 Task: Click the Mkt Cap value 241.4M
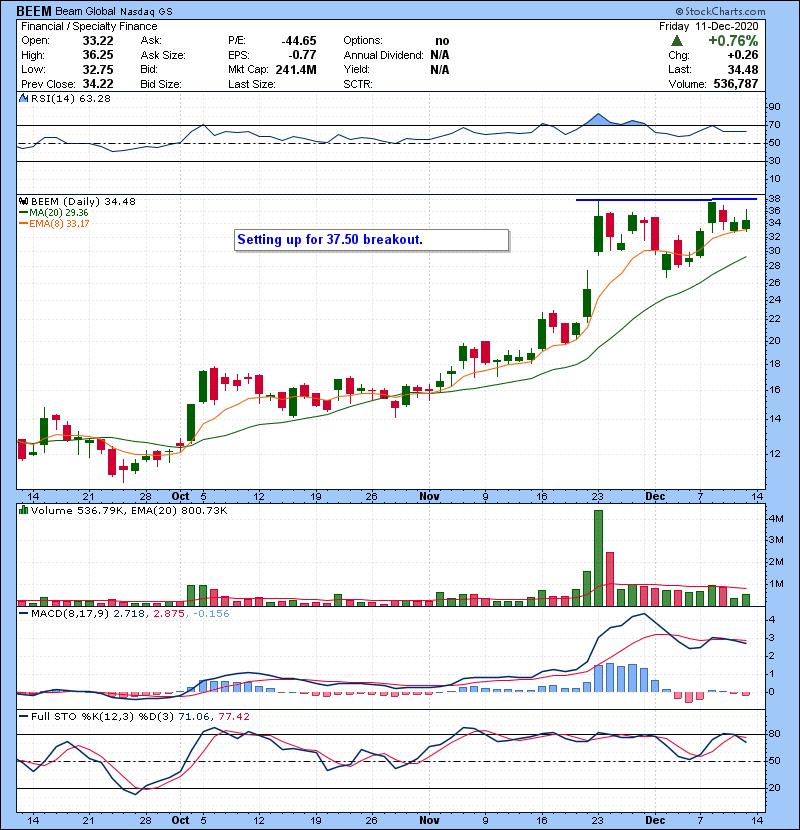click(x=296, y=69)
